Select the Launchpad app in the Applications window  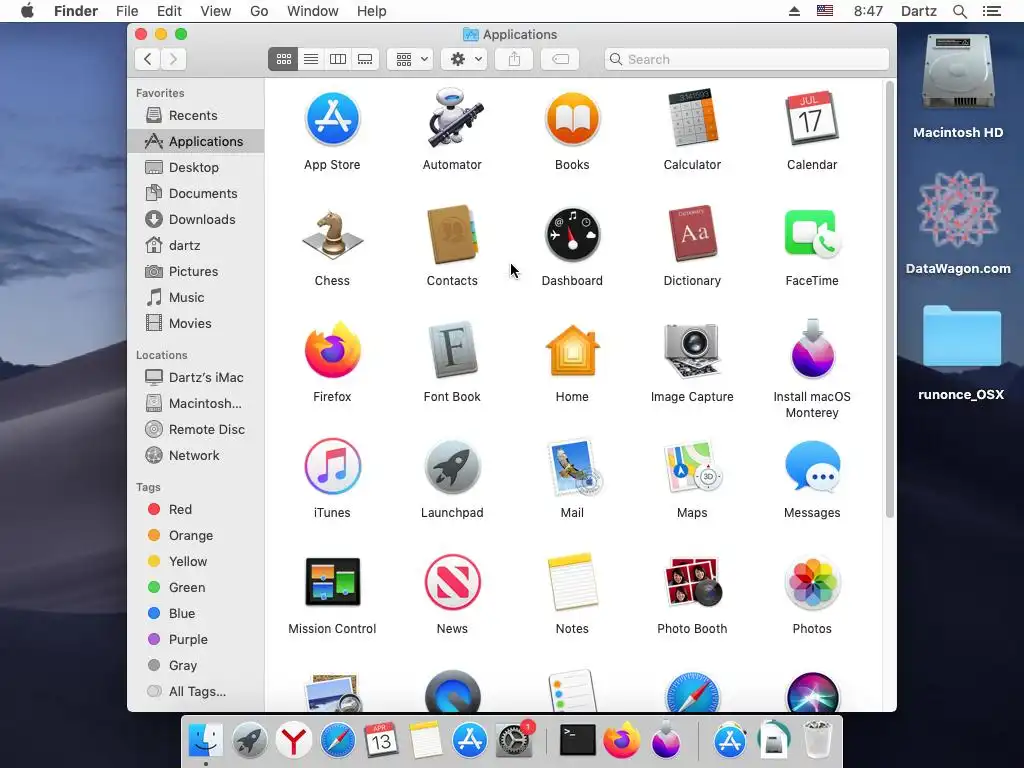(x=452, y=467)
